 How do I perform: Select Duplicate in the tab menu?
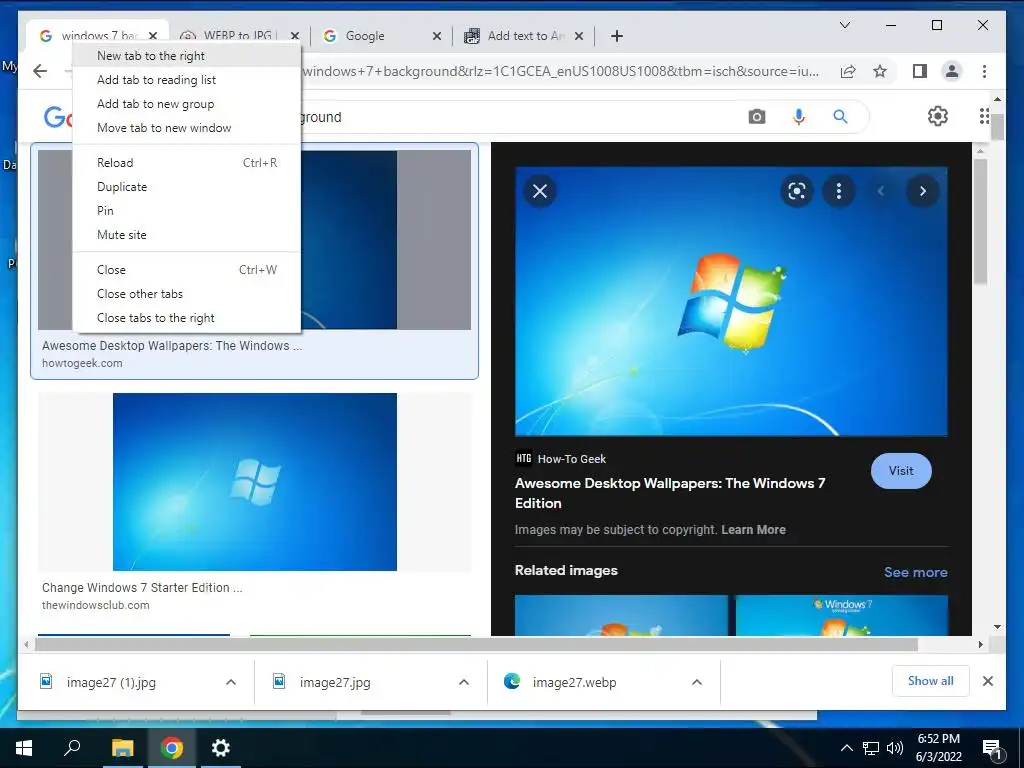(x=187, y=187)
